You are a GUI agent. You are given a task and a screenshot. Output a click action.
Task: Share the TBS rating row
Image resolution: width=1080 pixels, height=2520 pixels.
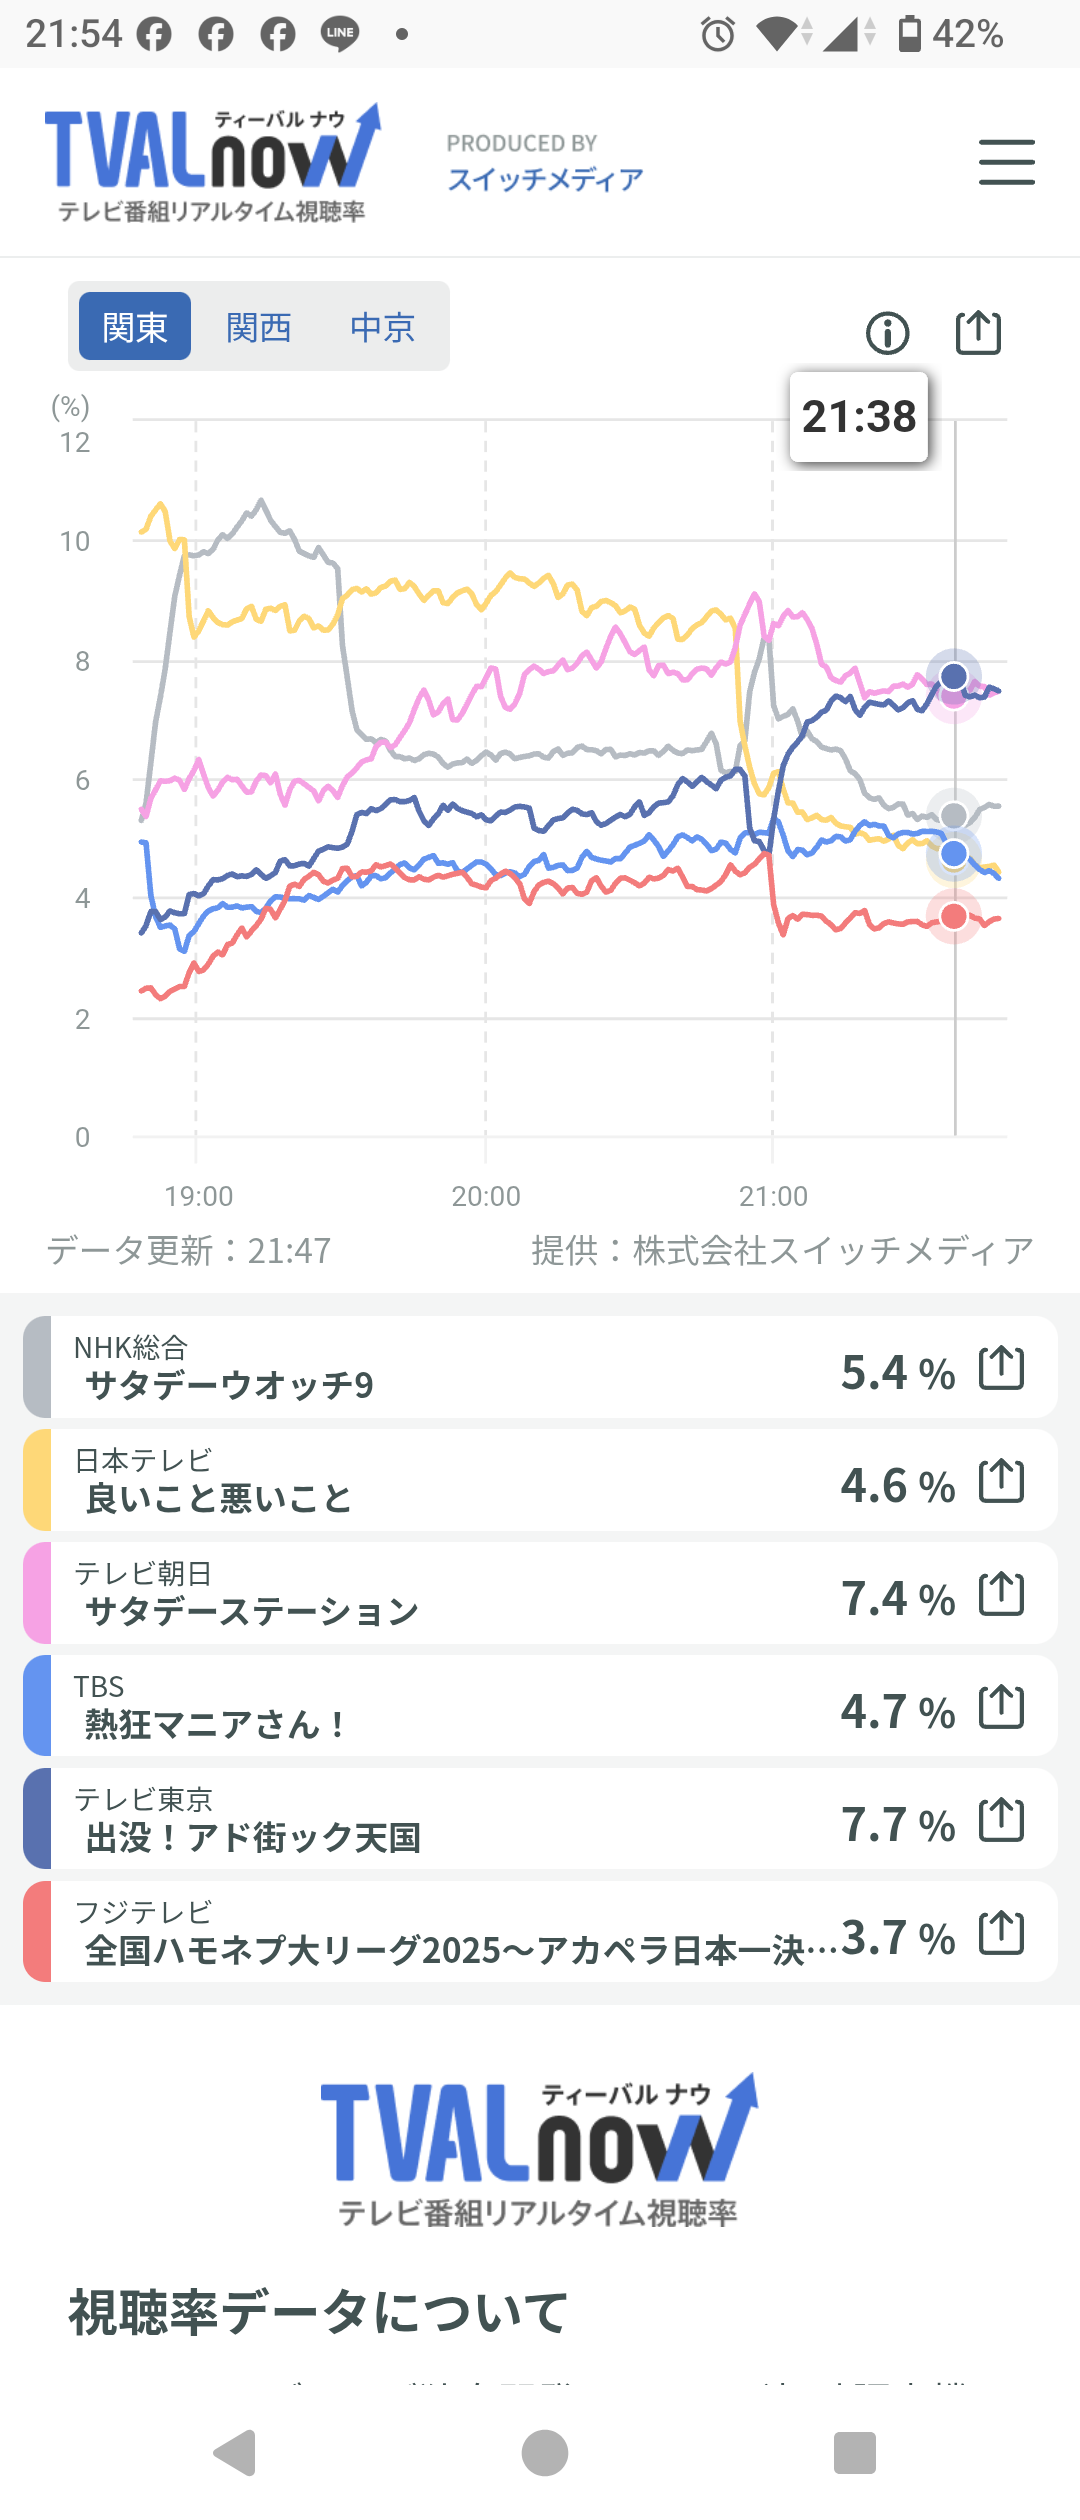[1001, 1707]
